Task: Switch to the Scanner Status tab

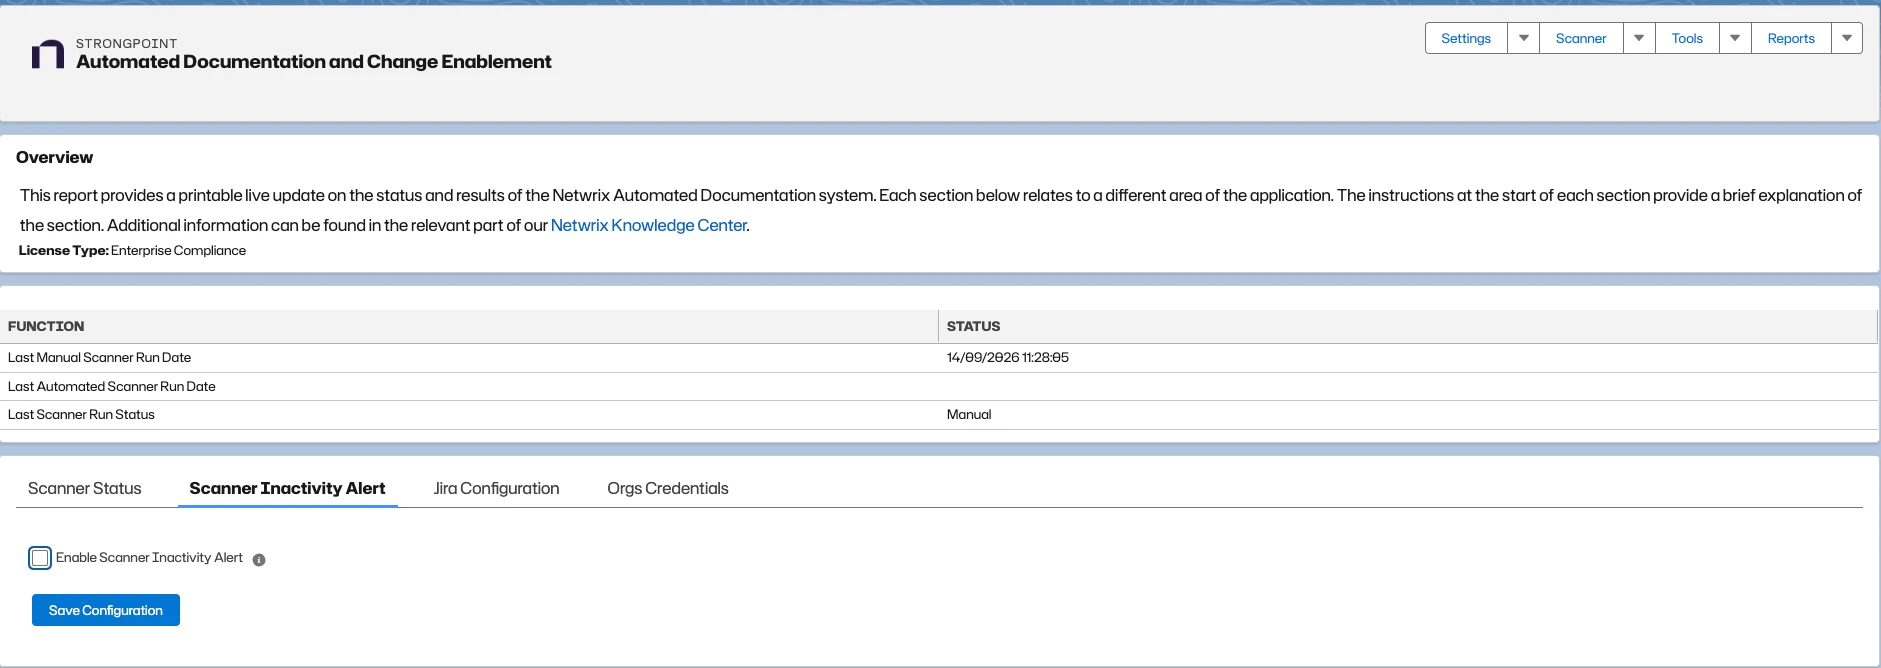Action: pos(85,488)
